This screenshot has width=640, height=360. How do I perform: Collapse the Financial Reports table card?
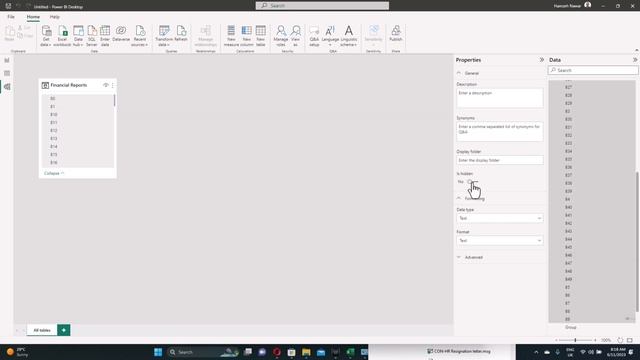click(54, 173)
